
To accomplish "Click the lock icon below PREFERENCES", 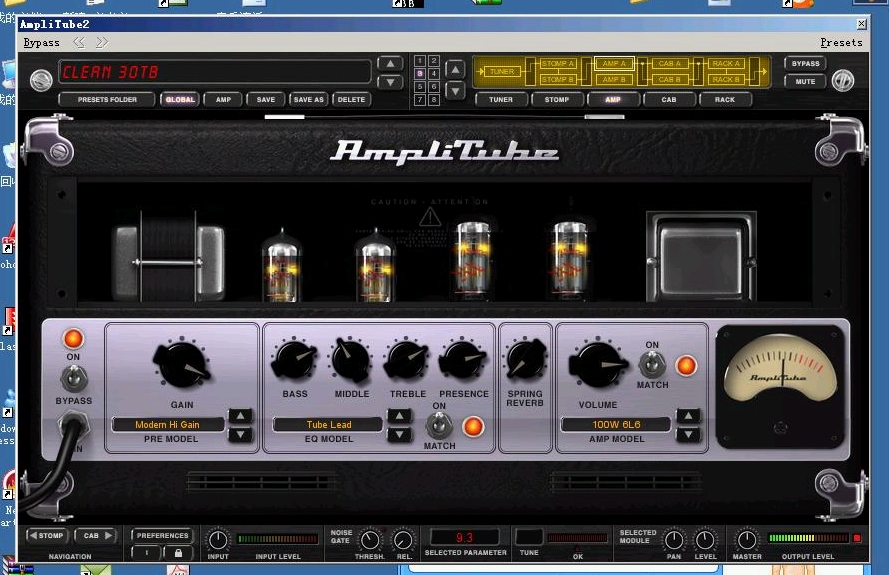I will pos(178,552).
